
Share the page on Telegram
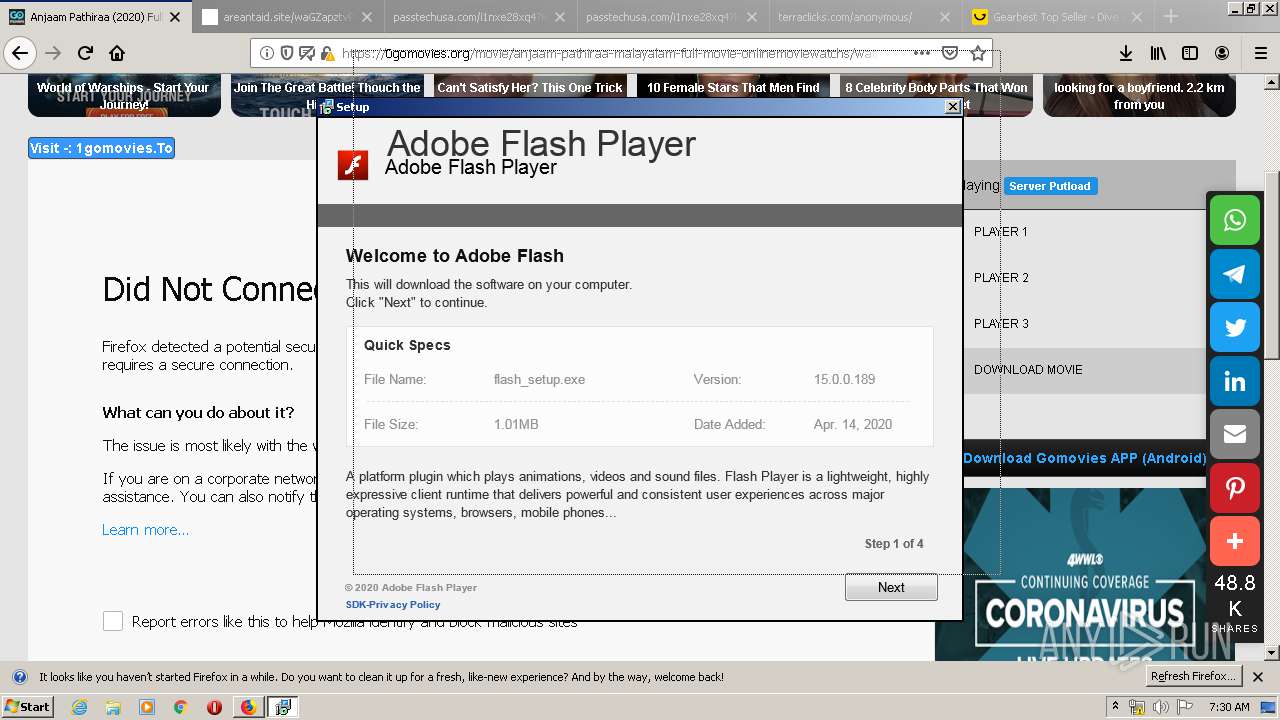(1235, 274)
